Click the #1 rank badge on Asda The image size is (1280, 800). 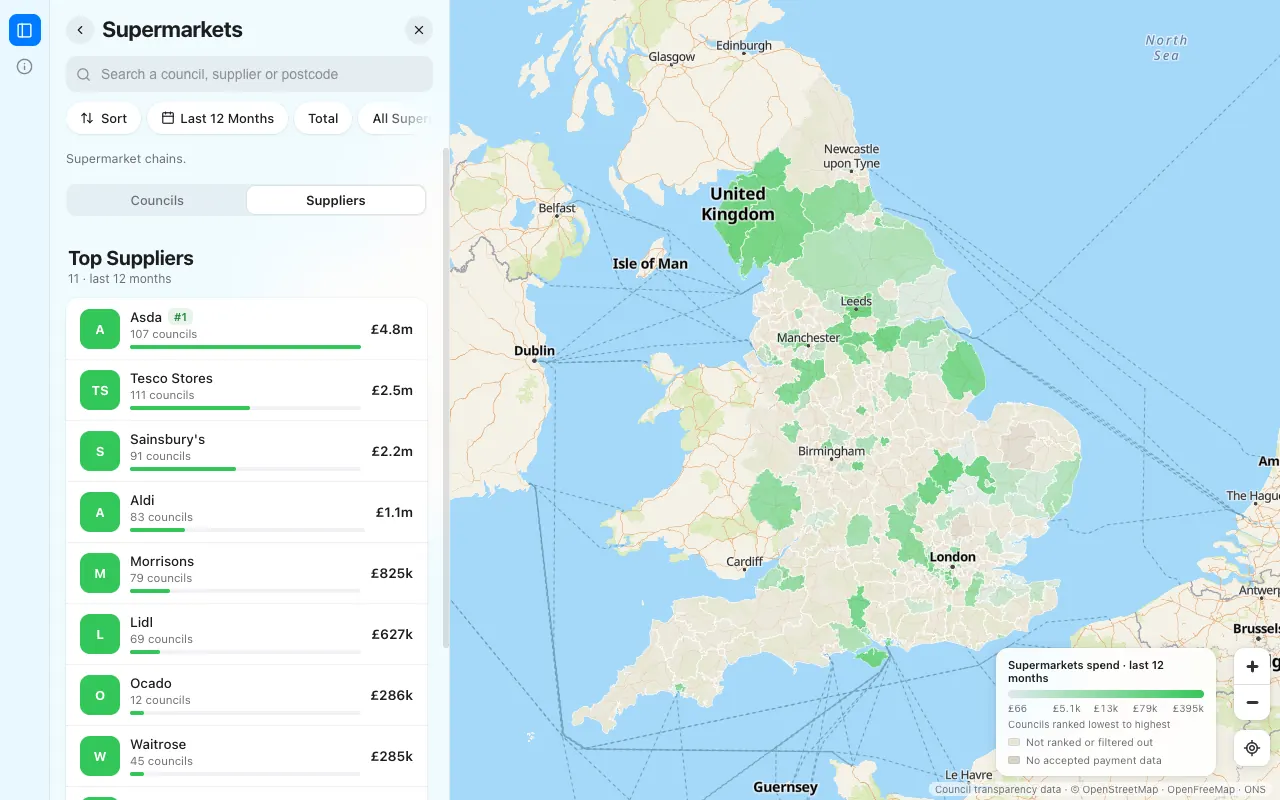click(x=180, y=317)
